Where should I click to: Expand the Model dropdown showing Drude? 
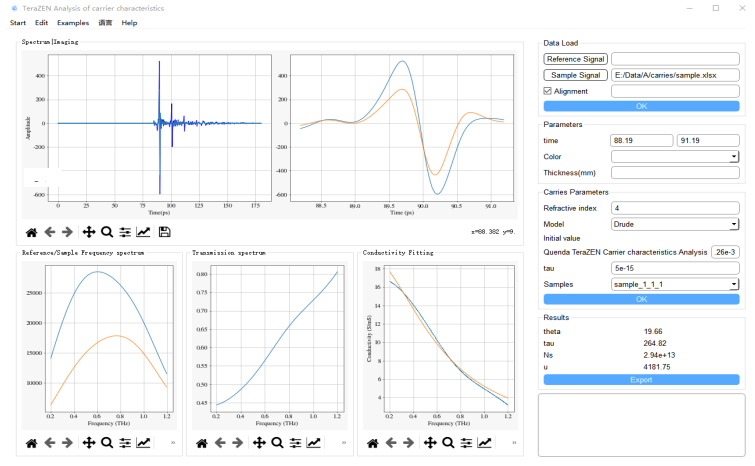[x=674, y=224]
